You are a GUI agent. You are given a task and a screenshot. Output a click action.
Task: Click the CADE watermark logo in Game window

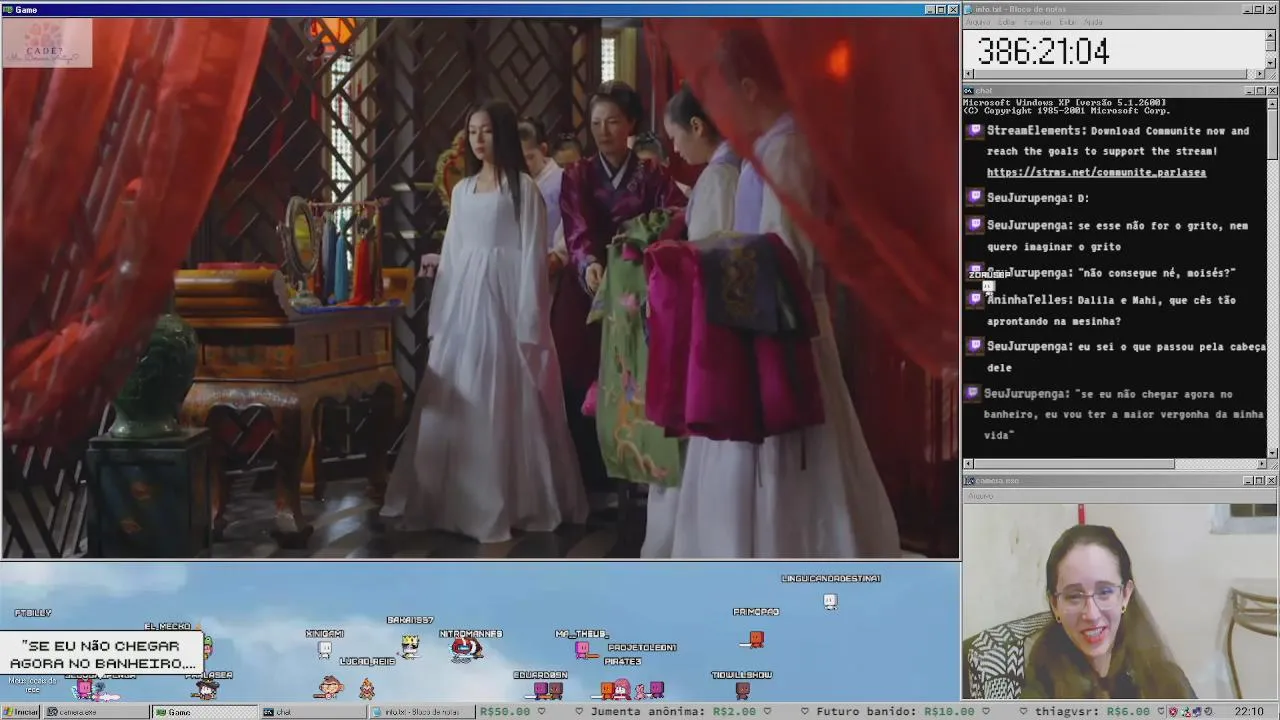click(48, 44)
